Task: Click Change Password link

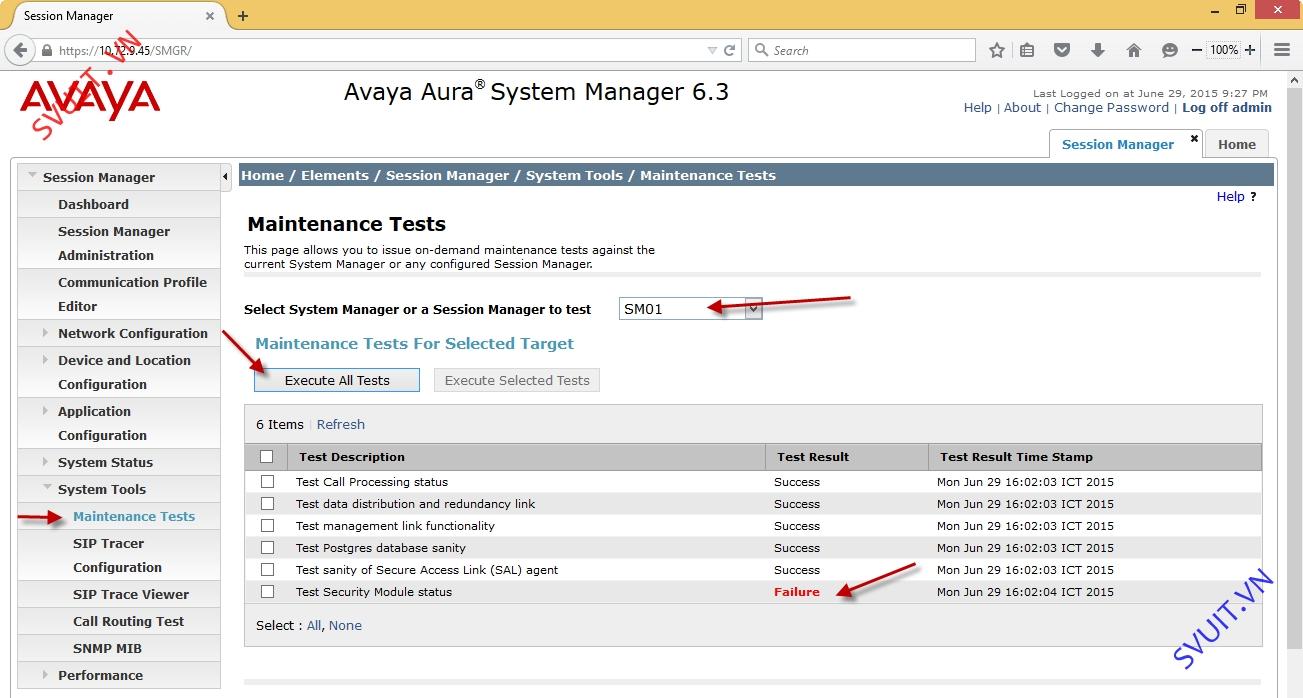Action: tap(1111, 108)
